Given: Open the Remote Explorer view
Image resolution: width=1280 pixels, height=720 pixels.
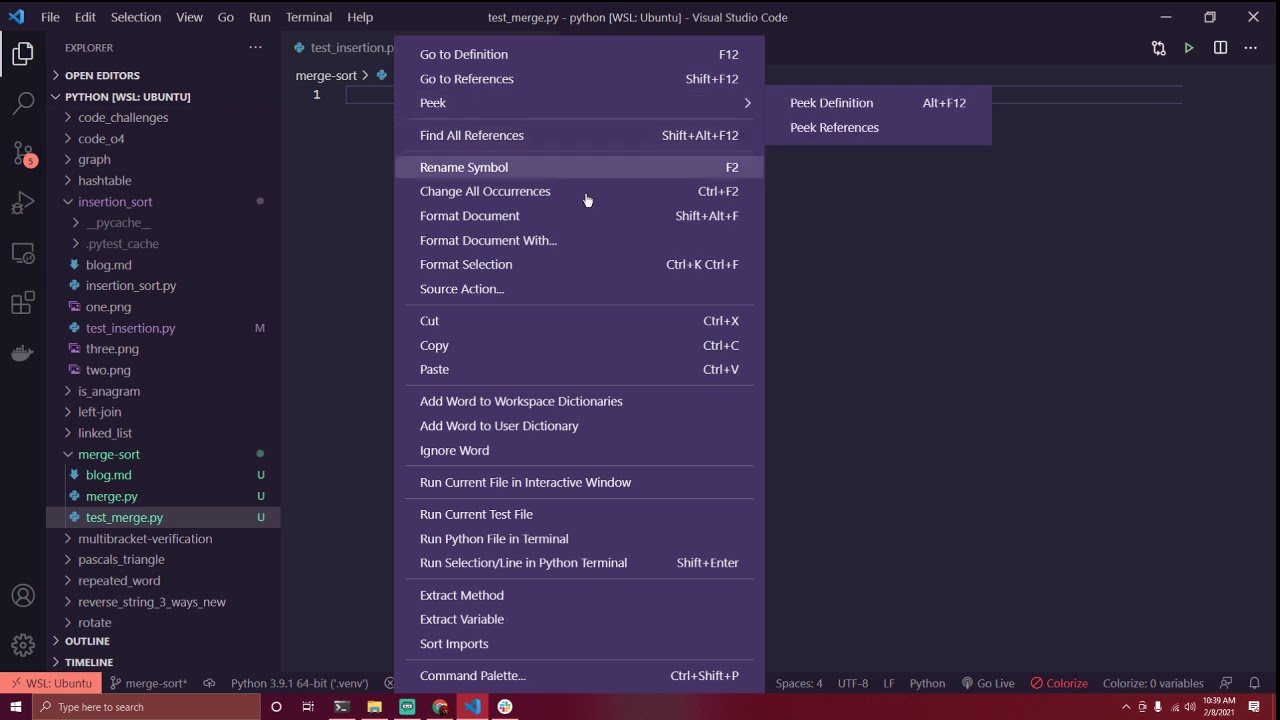Looking at the screenshot, I should click(x=23, y=253).
